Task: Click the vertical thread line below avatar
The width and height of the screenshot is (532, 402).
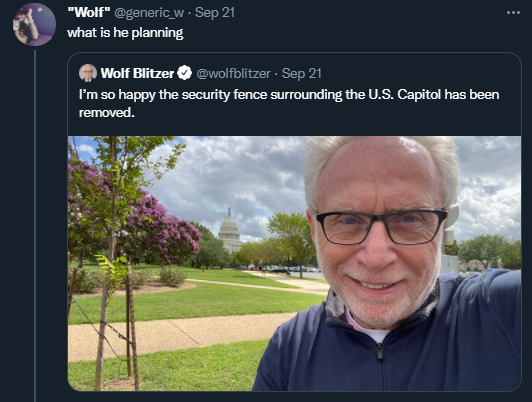Action: [x=35, y=226]
